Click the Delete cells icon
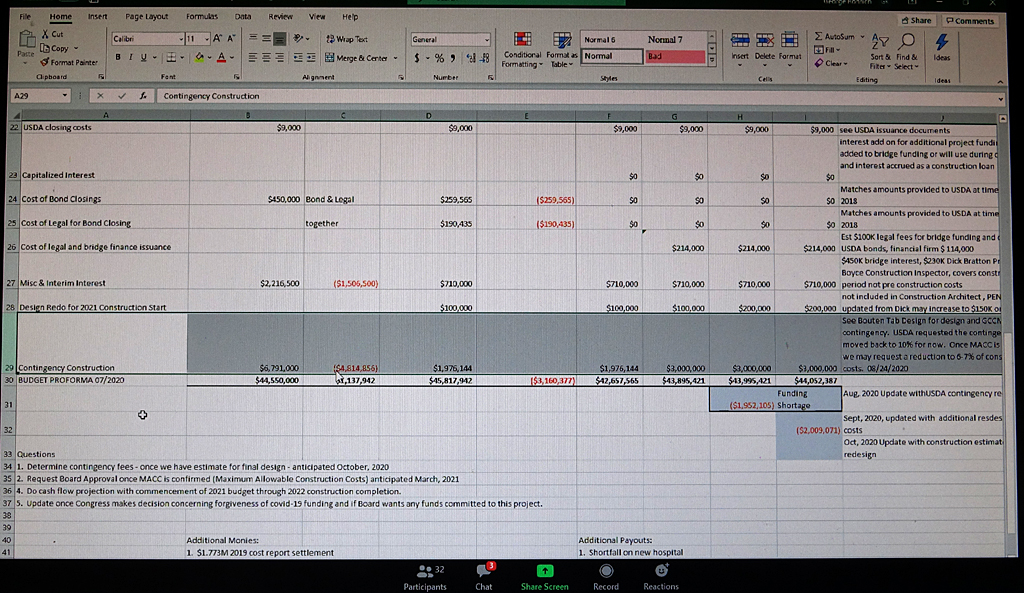Image resolution: width=1024 pixels, height=593 pixels. tap(764, 42)
